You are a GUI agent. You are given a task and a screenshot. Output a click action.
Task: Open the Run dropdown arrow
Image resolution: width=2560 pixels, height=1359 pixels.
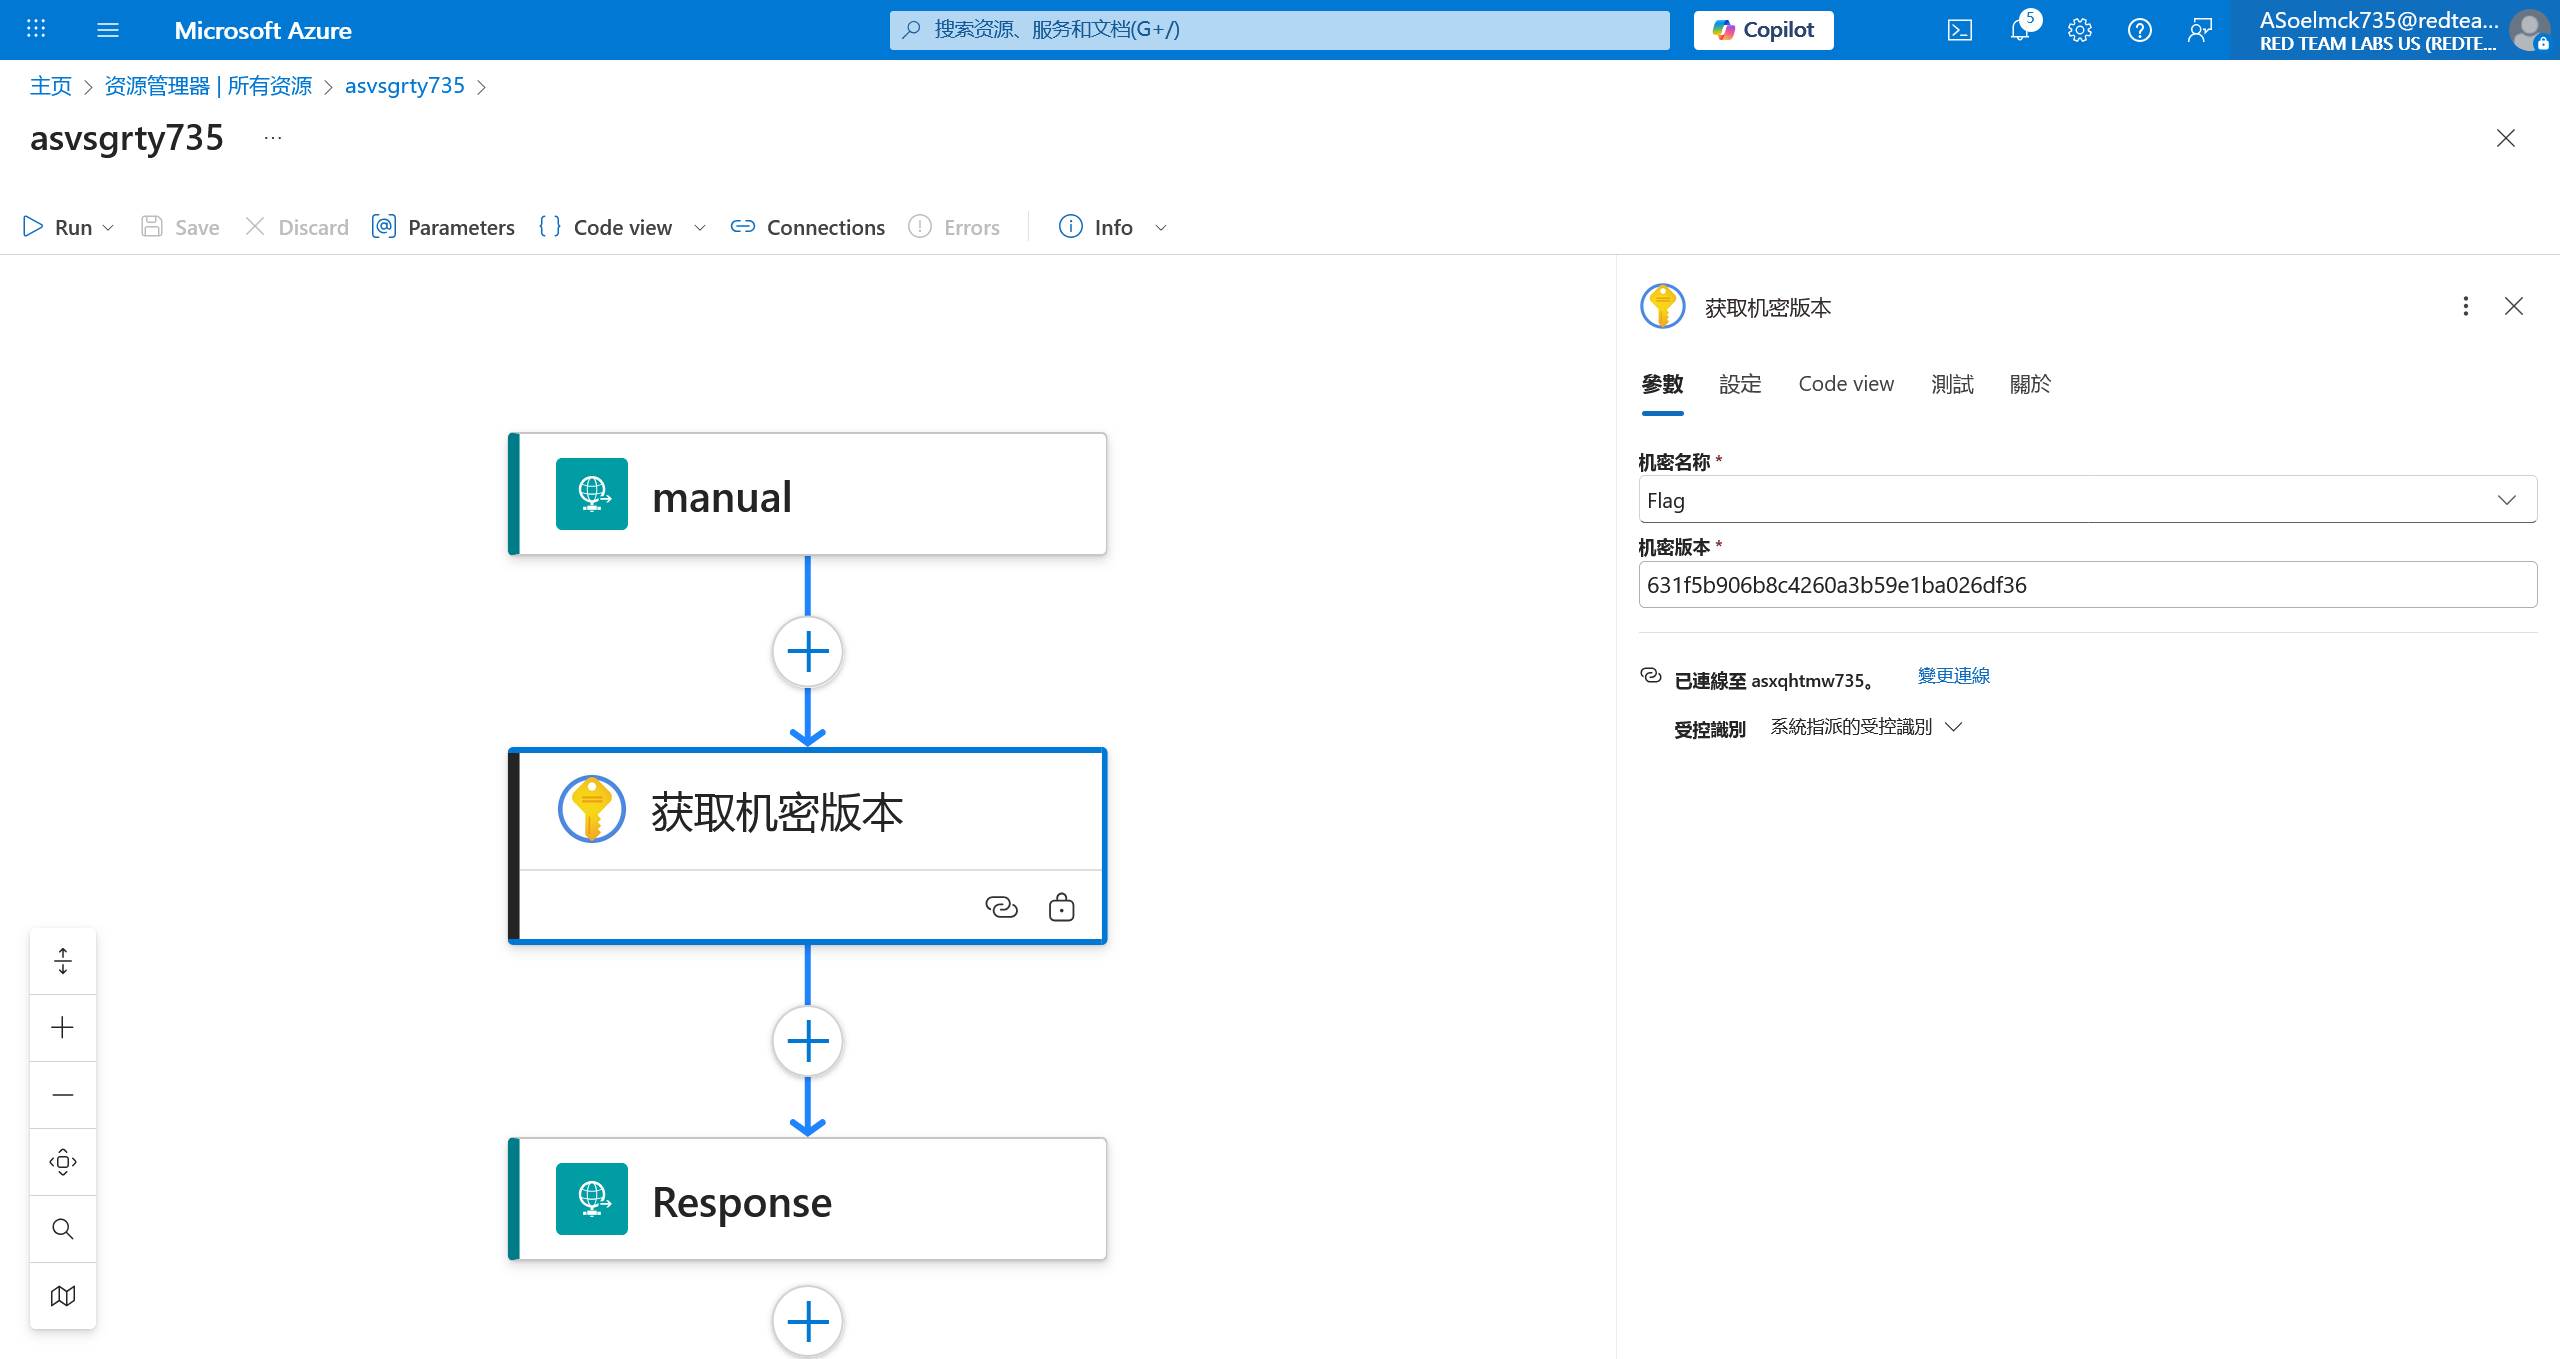[108, 228]
